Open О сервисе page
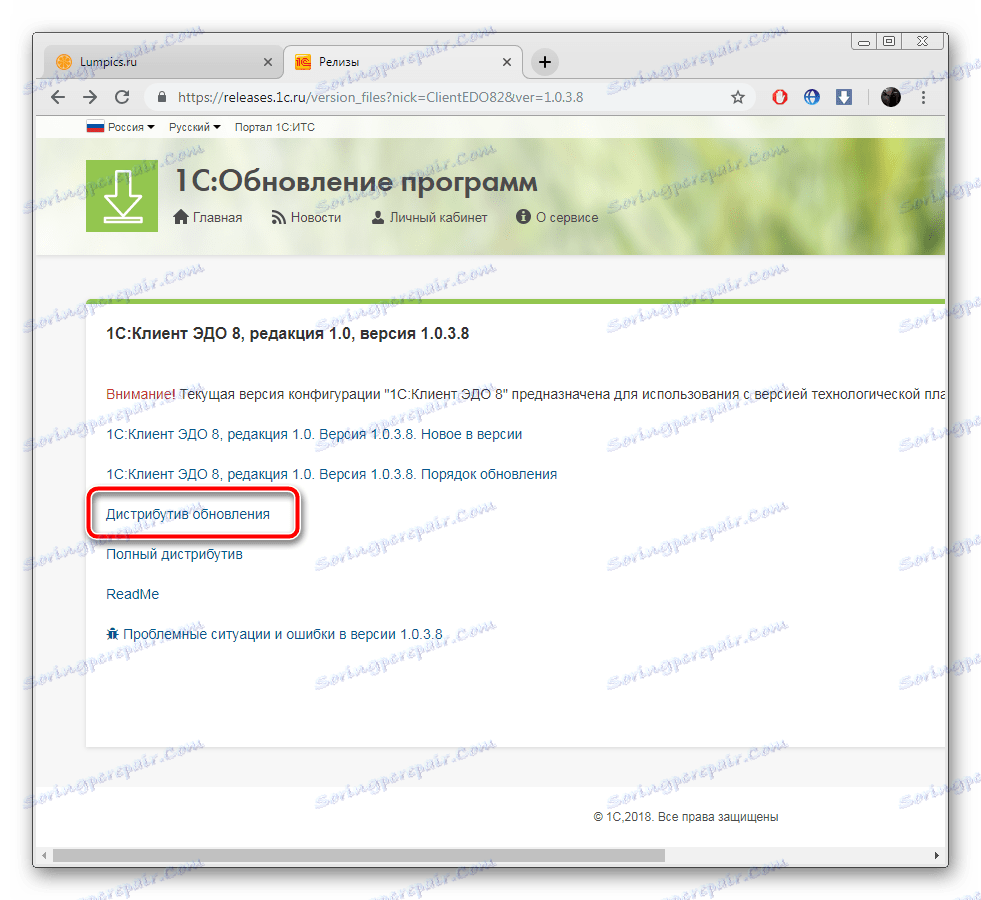Image resolution: width=981 pixels, height=900 pixels. pos(557,217)
